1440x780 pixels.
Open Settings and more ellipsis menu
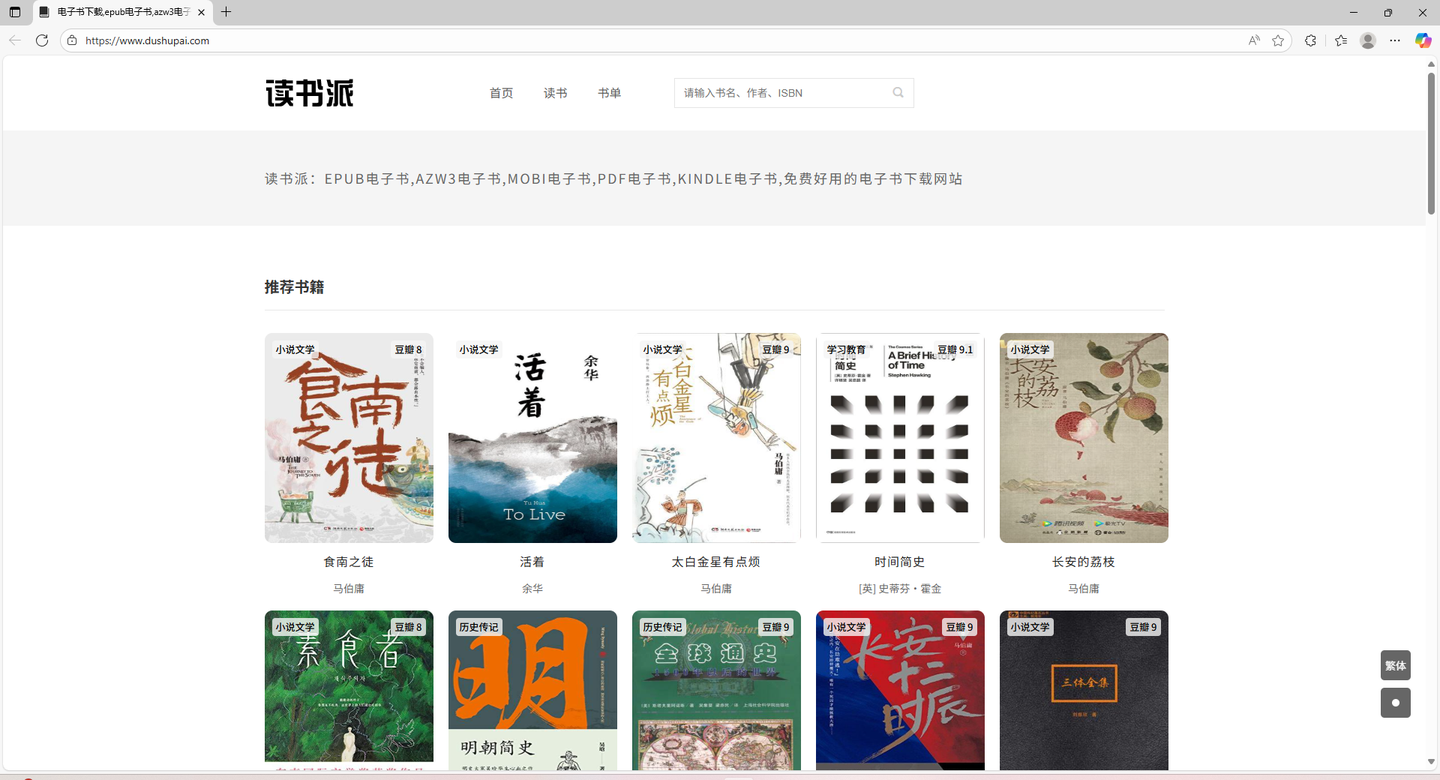[1395, 40]
